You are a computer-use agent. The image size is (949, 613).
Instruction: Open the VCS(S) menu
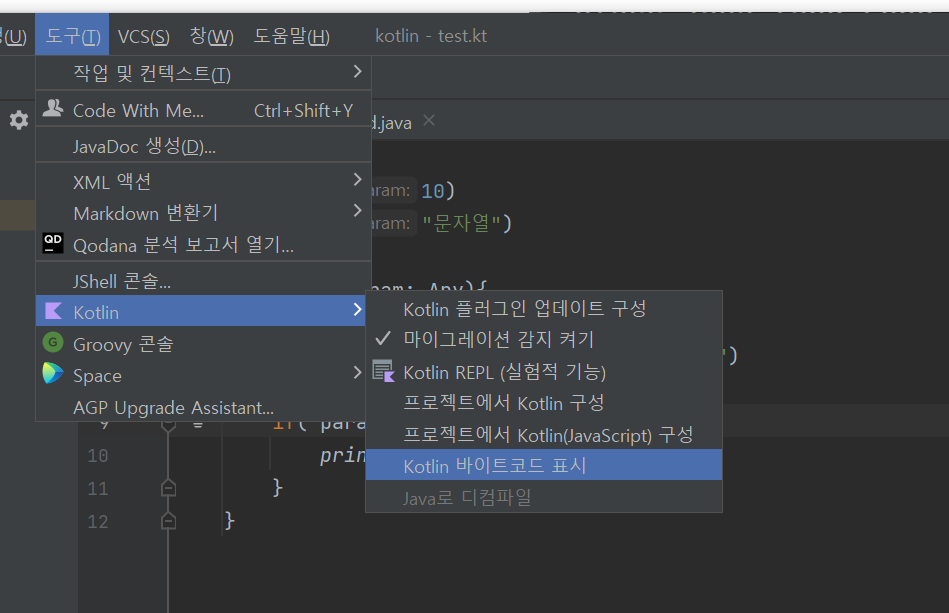(143, 36)
